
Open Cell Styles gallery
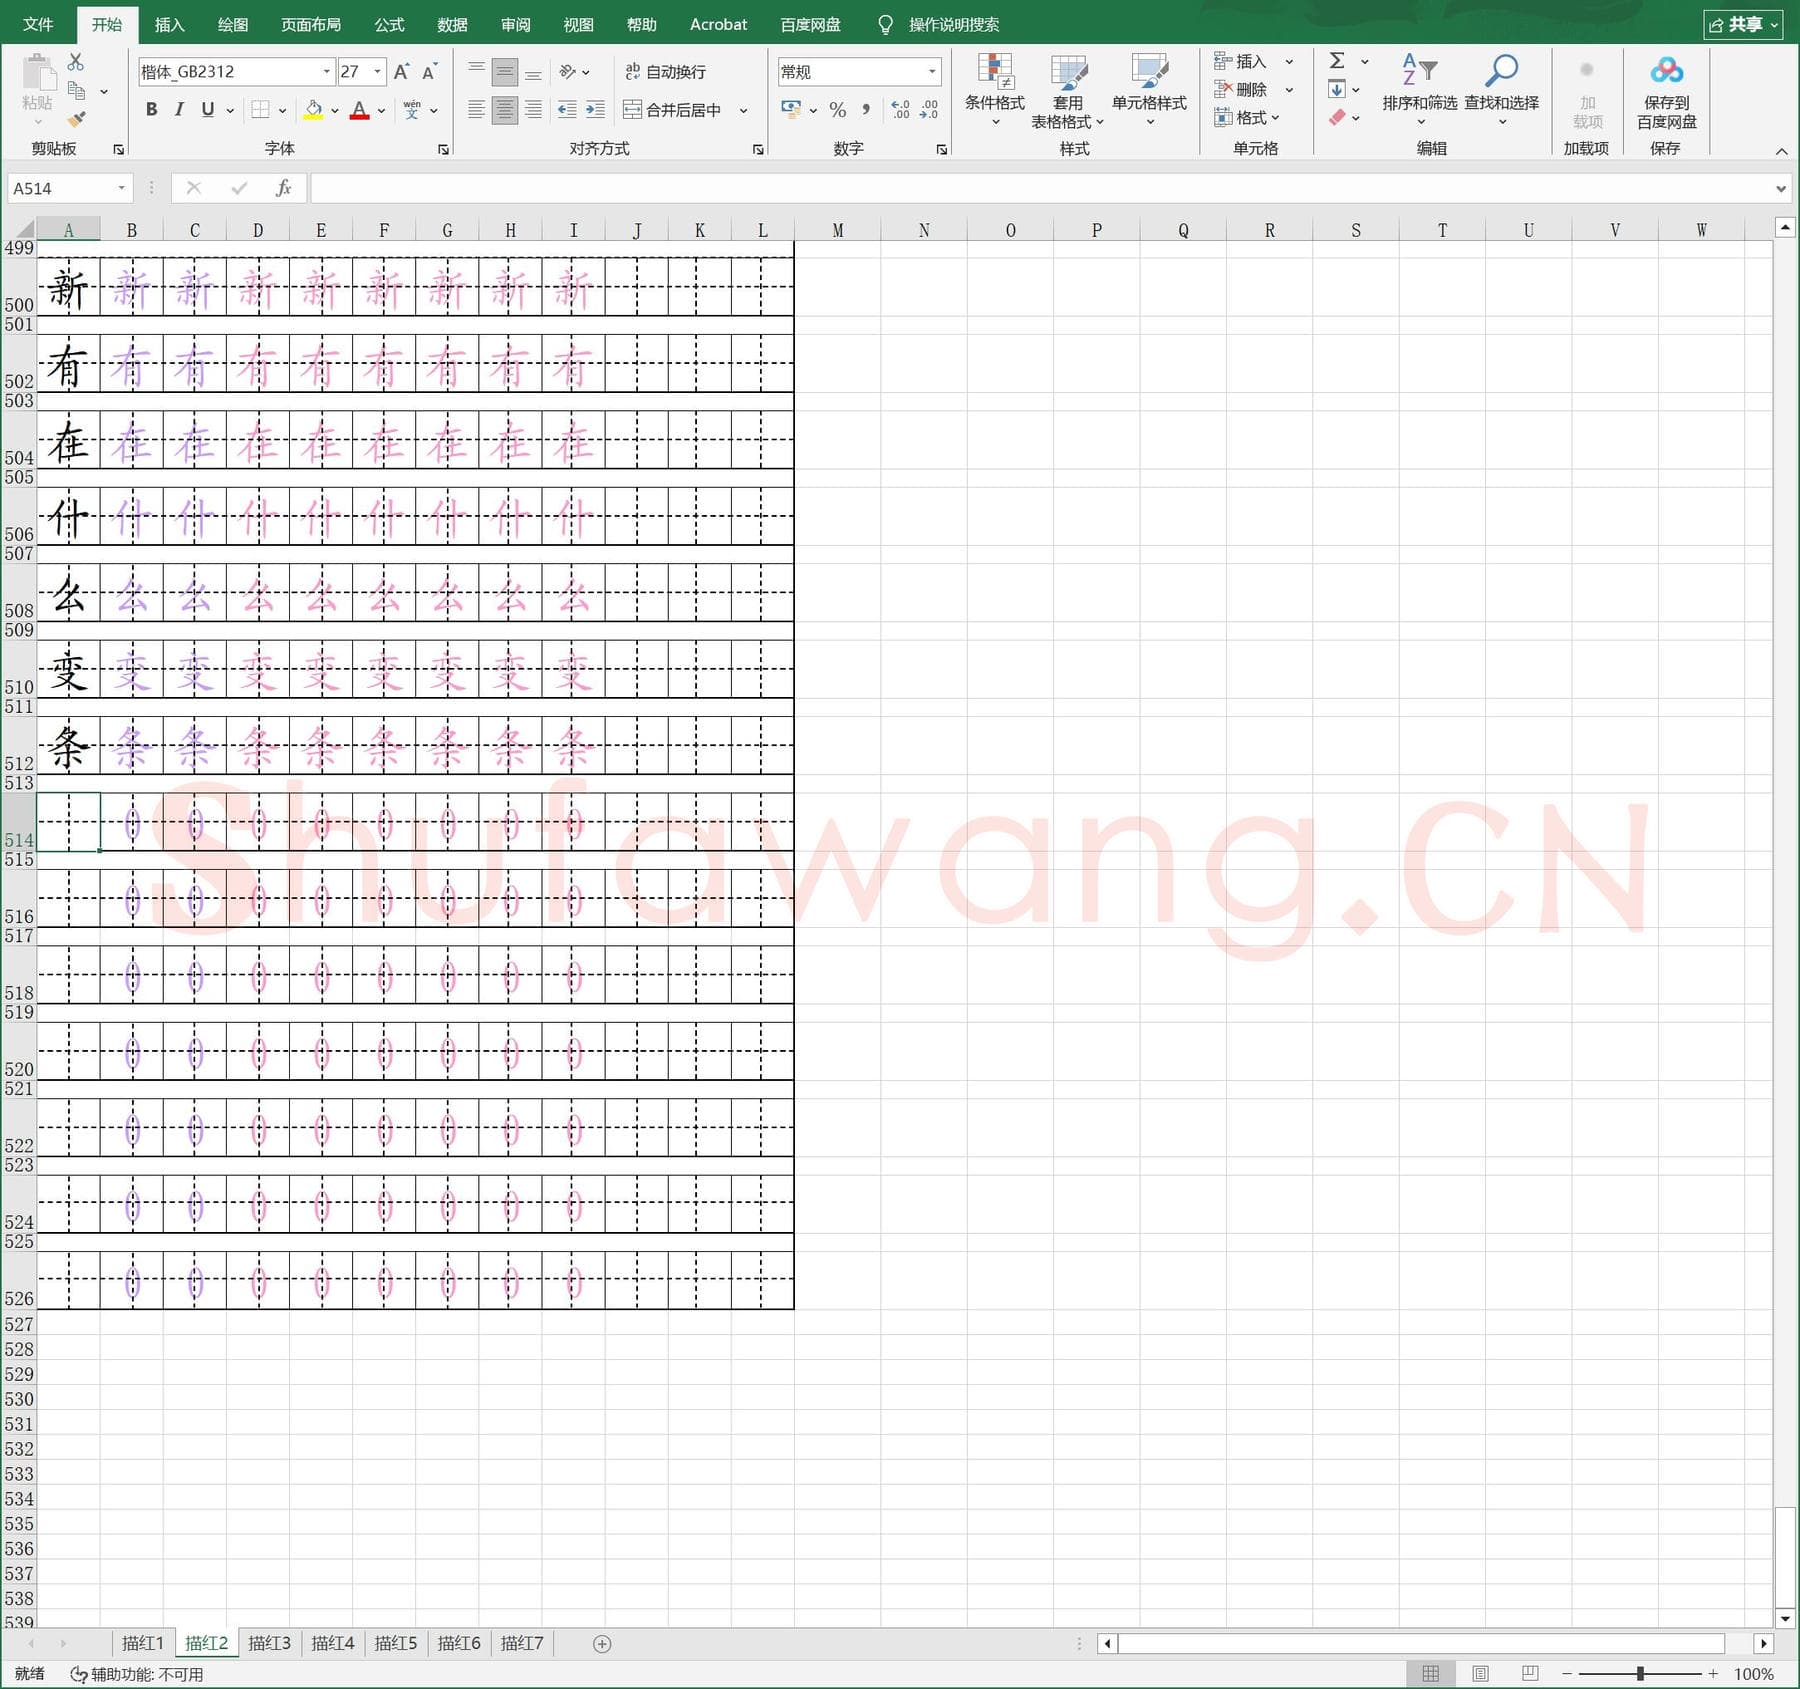(x=1149, y=90)
